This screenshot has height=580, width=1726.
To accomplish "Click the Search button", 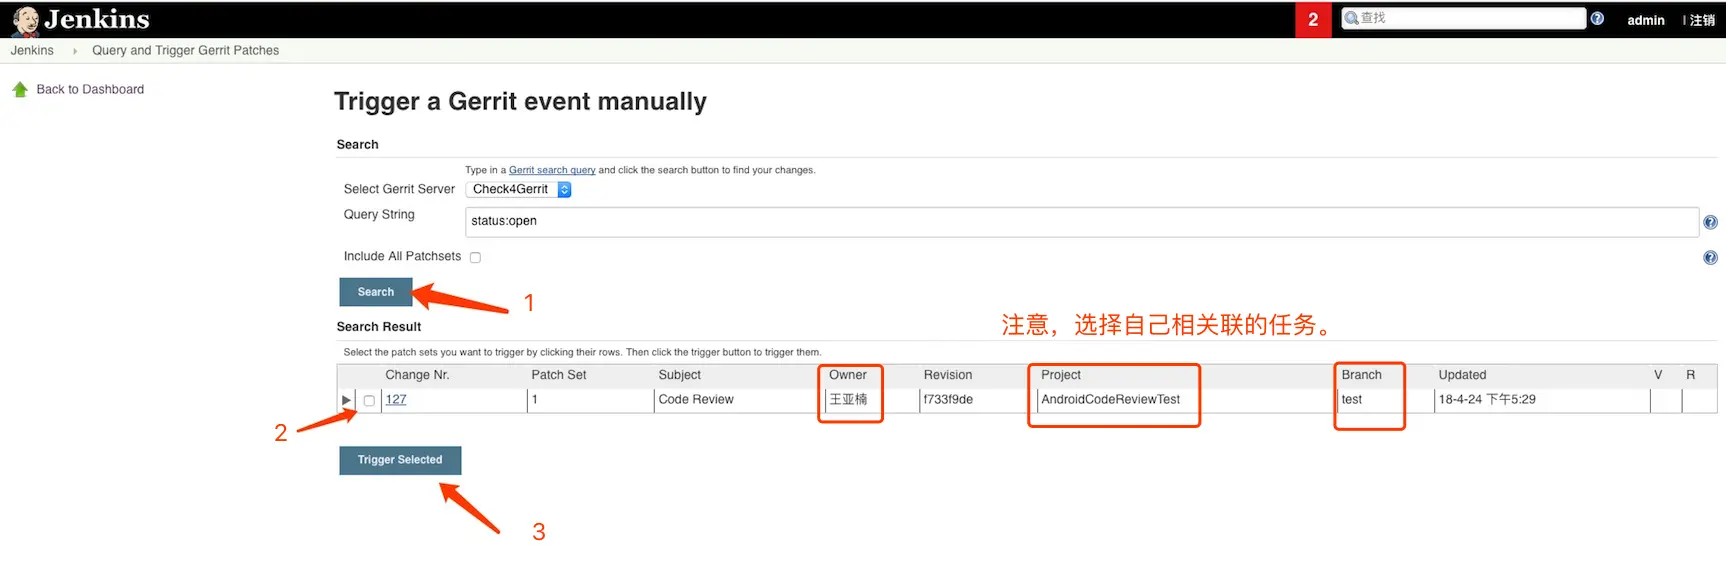I will pos(376,292).
